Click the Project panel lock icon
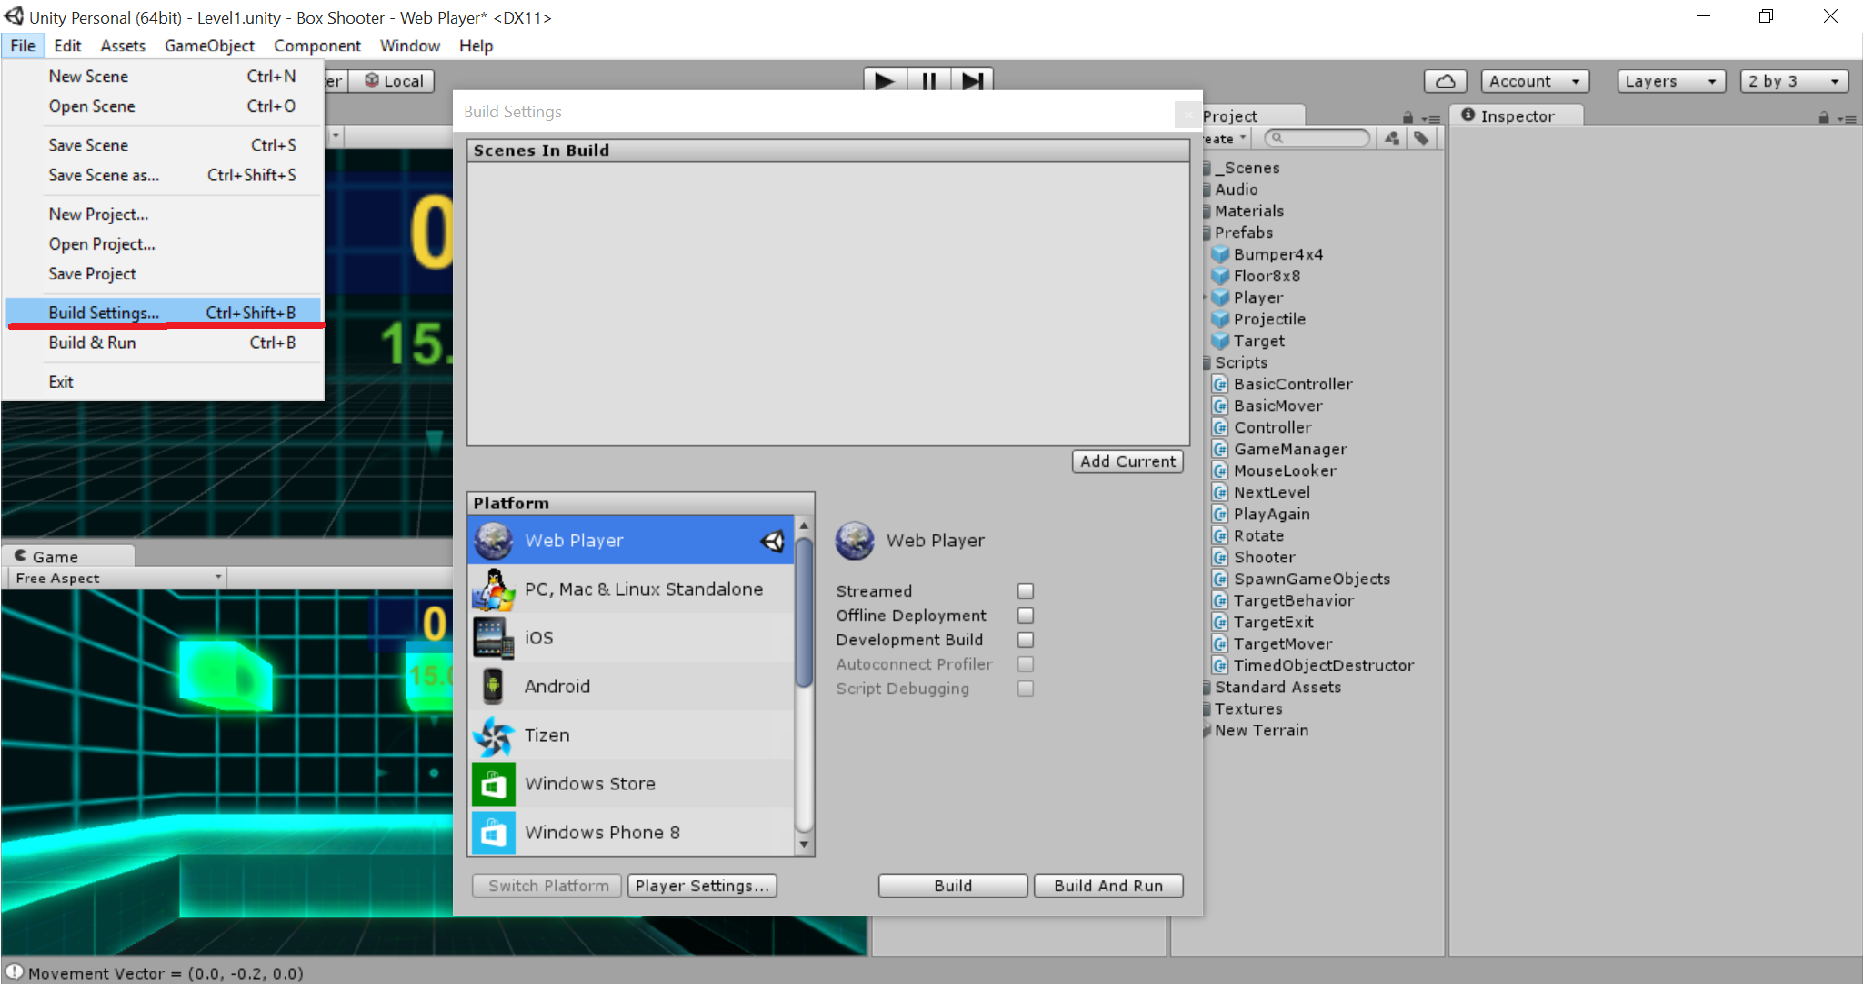The width and height of the screenshot is (1866, 984). click(1408, 117)
